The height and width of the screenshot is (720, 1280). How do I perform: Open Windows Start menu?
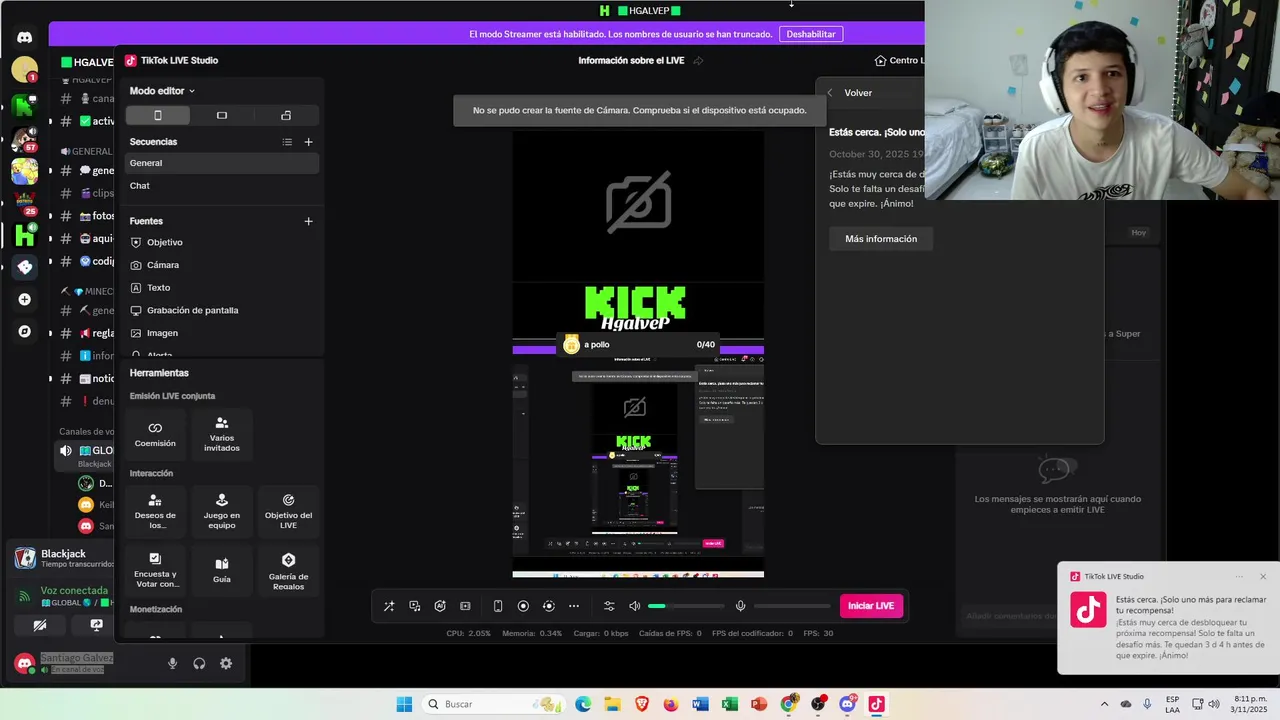click(x=404, y=704)
